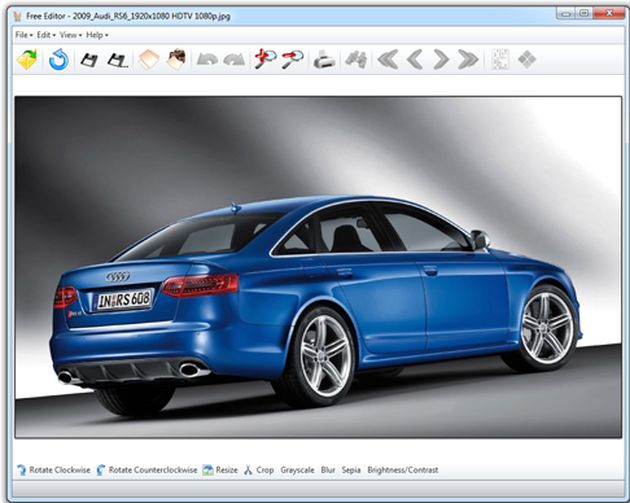Image resolution: width=630 pixels, height=503 pixels.
Task: Click the Resize picture icon
Action: (x=208, y=470)
